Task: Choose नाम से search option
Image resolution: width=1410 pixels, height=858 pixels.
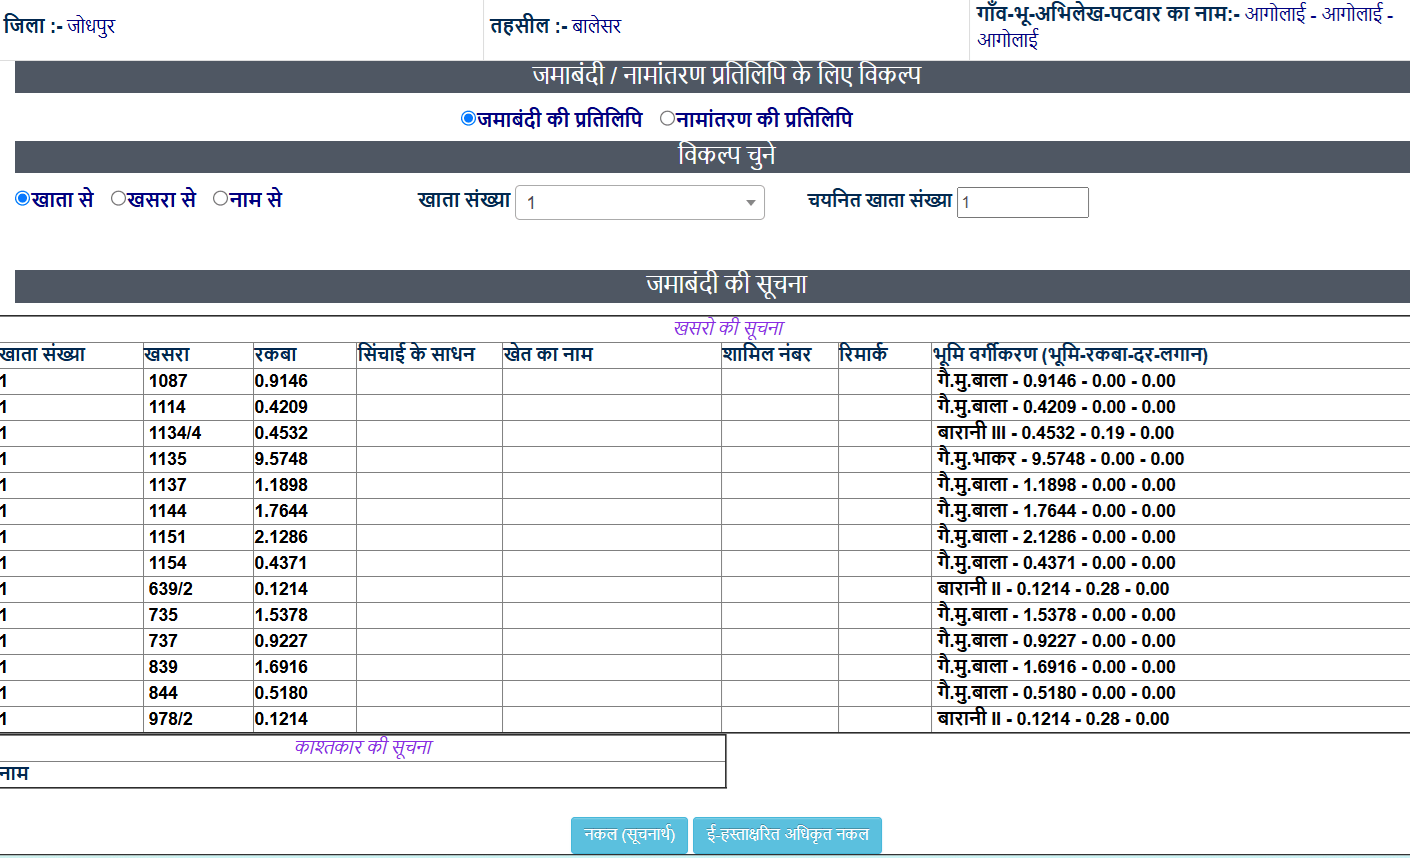Action: pyautogui.click(x=220, y=198)
